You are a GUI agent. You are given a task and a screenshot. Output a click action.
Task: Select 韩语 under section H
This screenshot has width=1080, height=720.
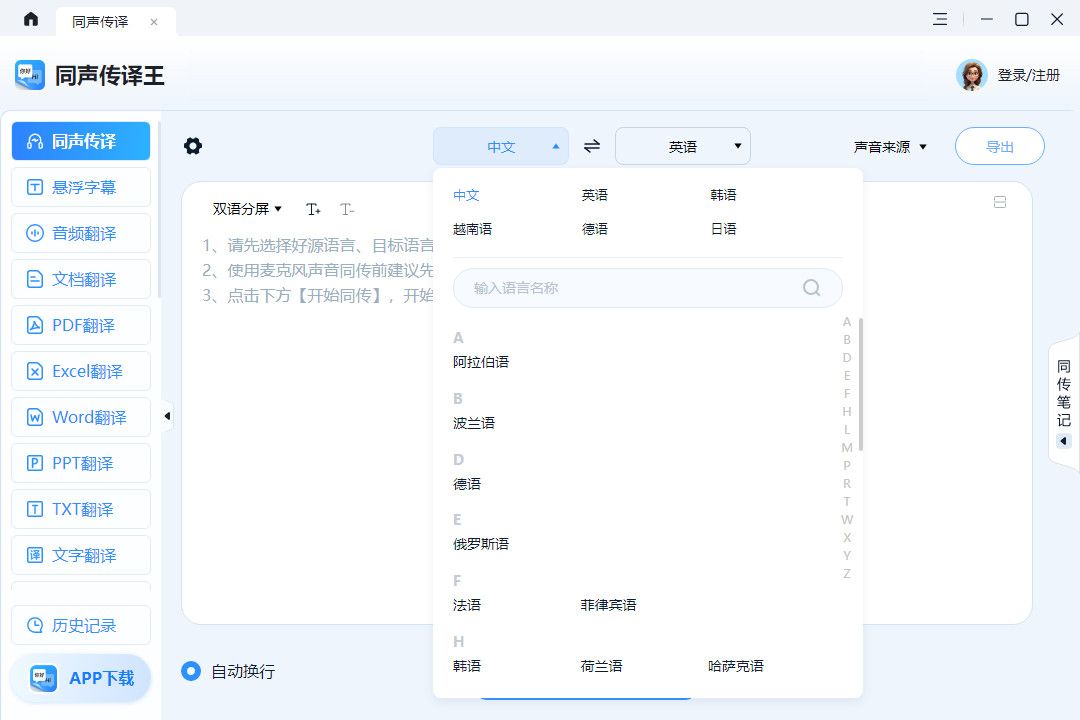pyautogui.click(x=467, y=666)
